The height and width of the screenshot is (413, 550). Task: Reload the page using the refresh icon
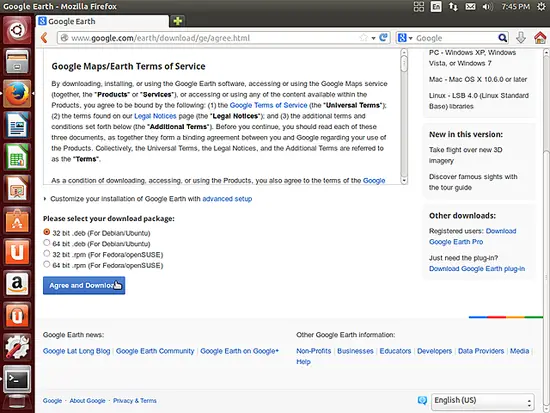pos(384,37)
